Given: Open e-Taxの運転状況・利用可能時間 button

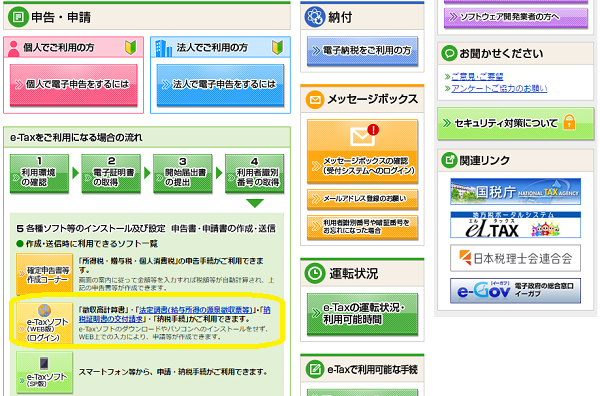Looking at the screenshot, I should click(x=362, y=314).
